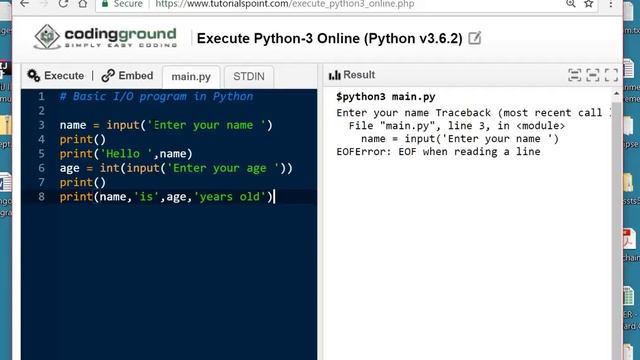This screenshot has height=360, width=640.
Task: Click 'EOFError: EOF when reading a line'
Action: (x=438, y=152)
